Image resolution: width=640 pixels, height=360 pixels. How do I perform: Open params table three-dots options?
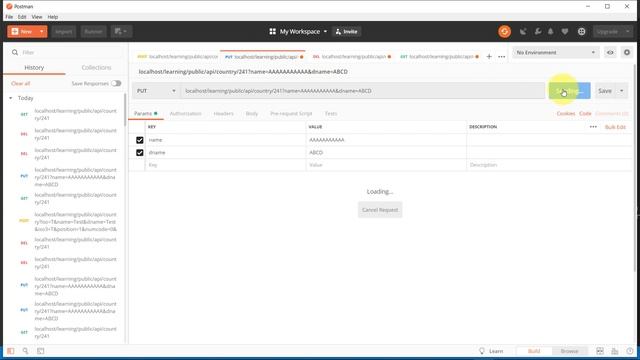pos(593,127)
